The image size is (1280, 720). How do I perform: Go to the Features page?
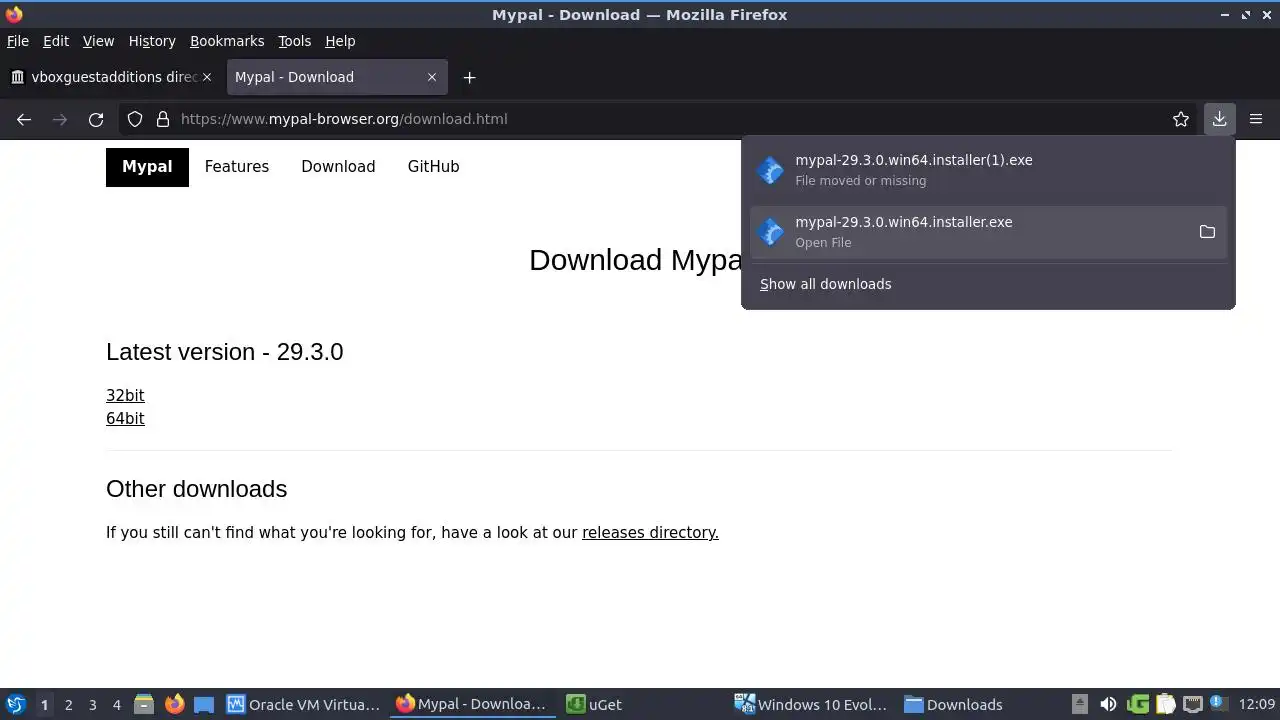(237, 167)
